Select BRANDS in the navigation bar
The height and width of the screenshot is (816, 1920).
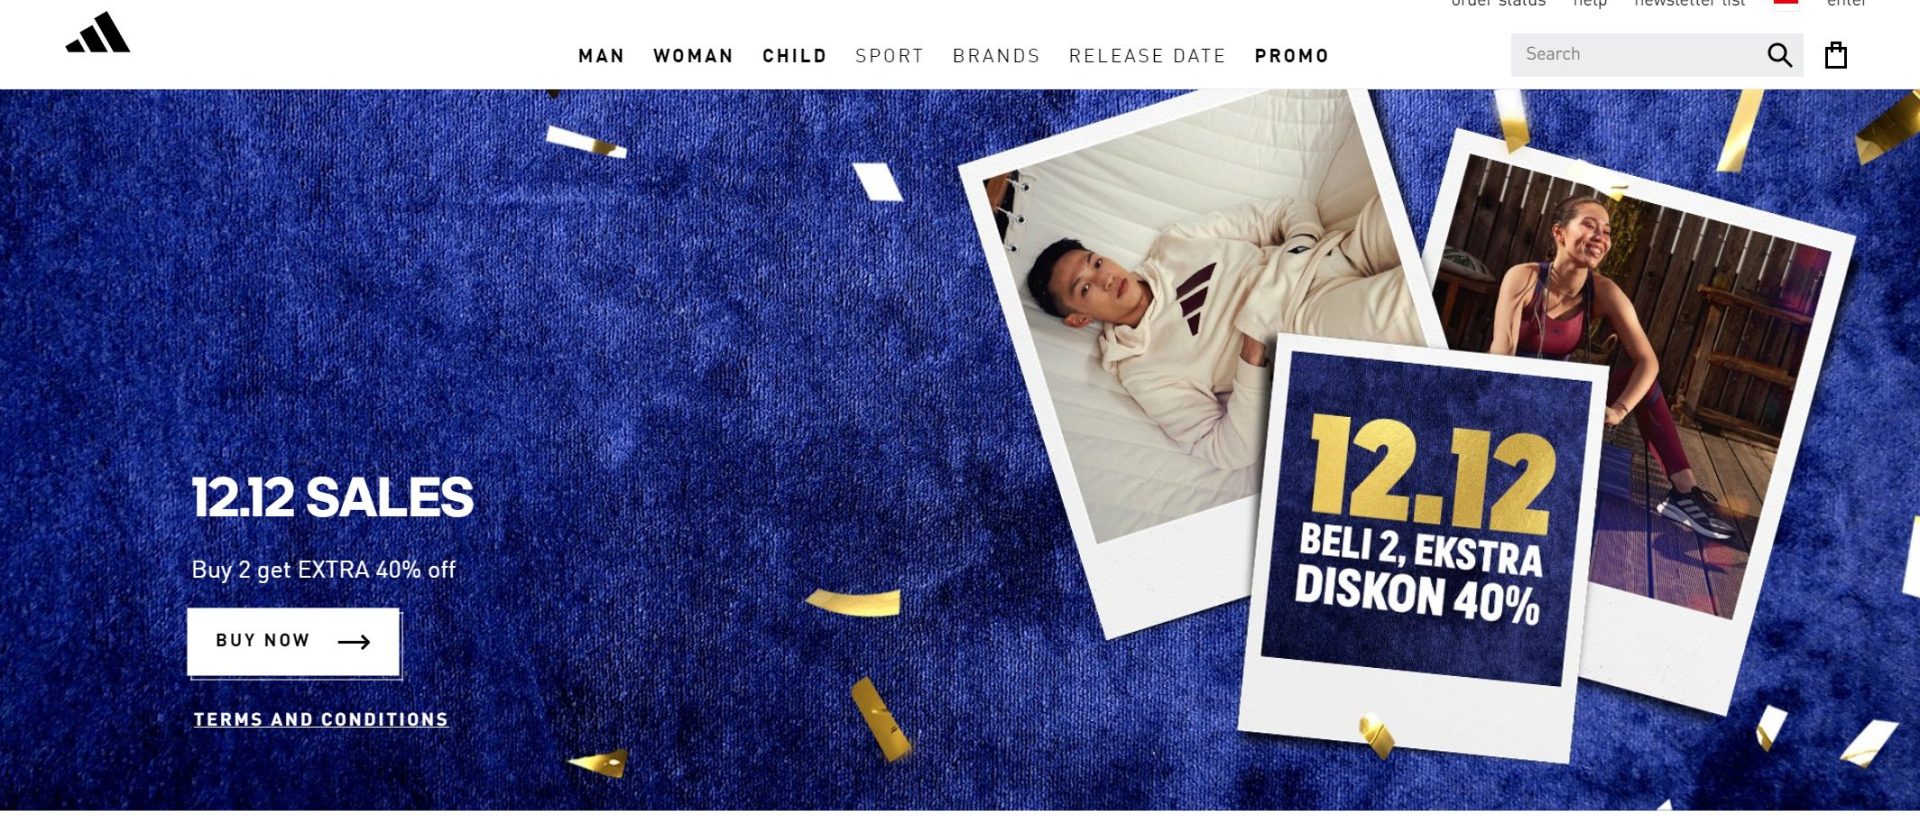point(996,56)
